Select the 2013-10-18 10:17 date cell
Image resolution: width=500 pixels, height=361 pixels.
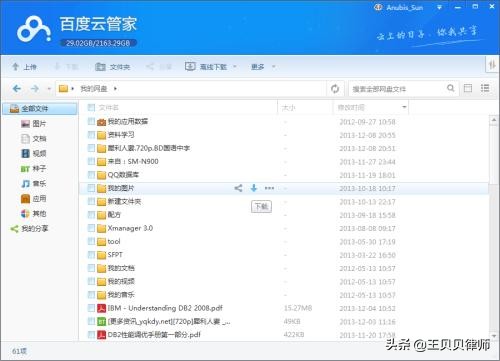pos(367,188)
